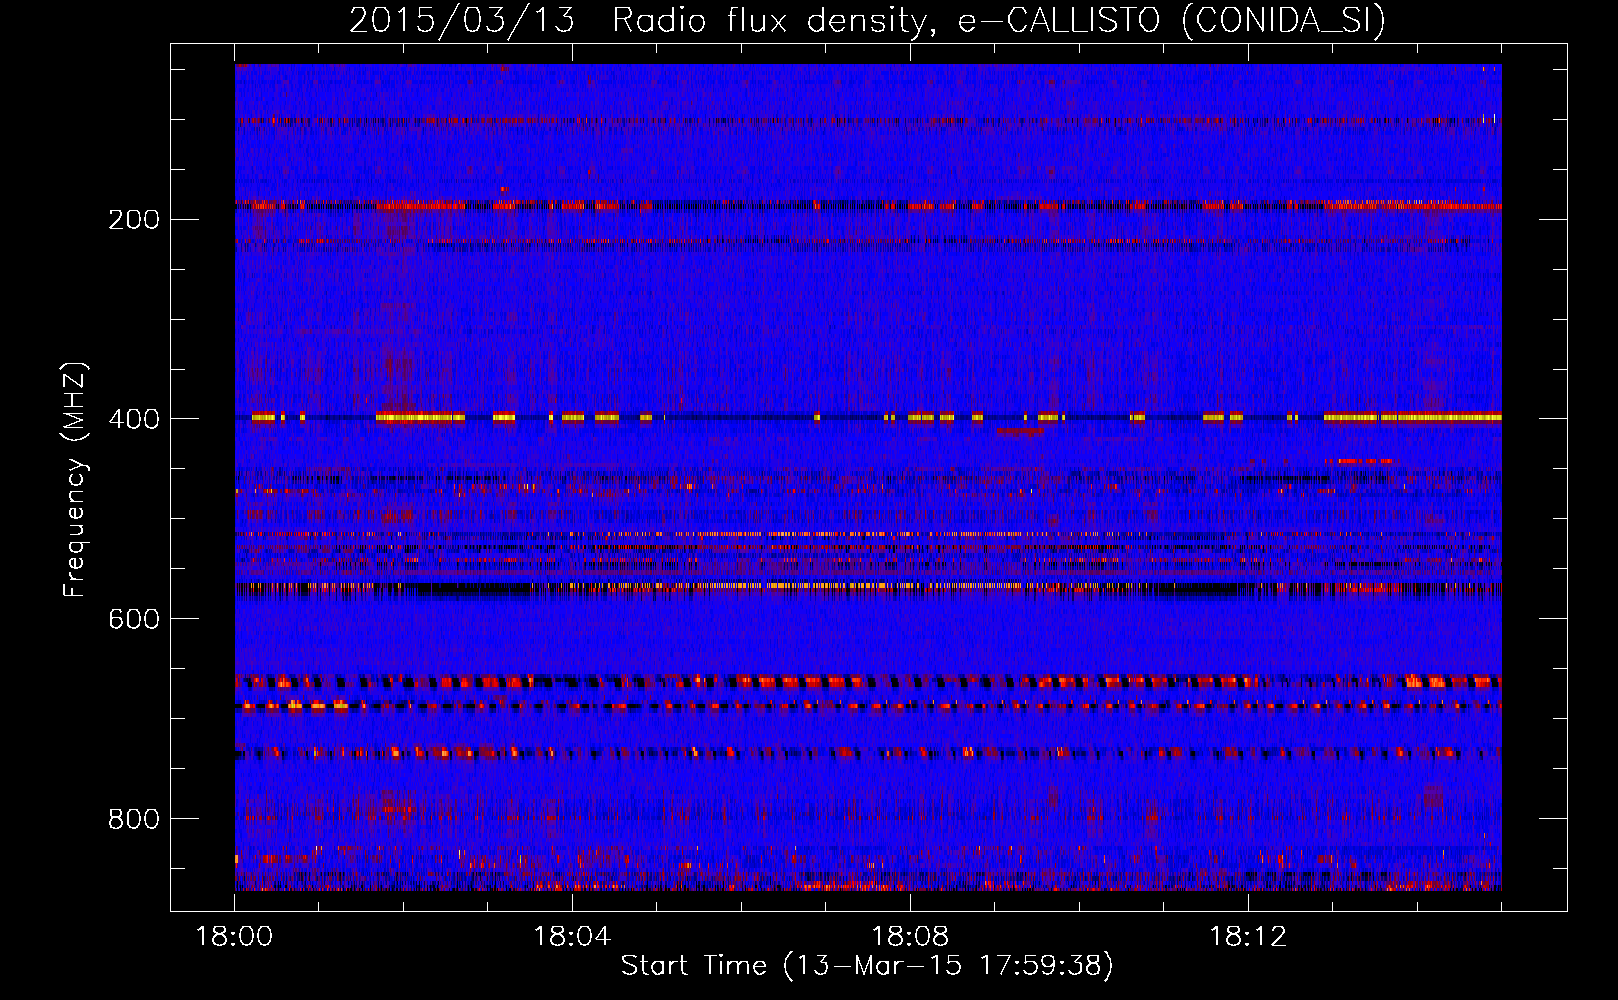The height and width of the screenshot is (1000, 1618).
Task: Click the 600 frequency tick label
Action: [x=133, y=619]
